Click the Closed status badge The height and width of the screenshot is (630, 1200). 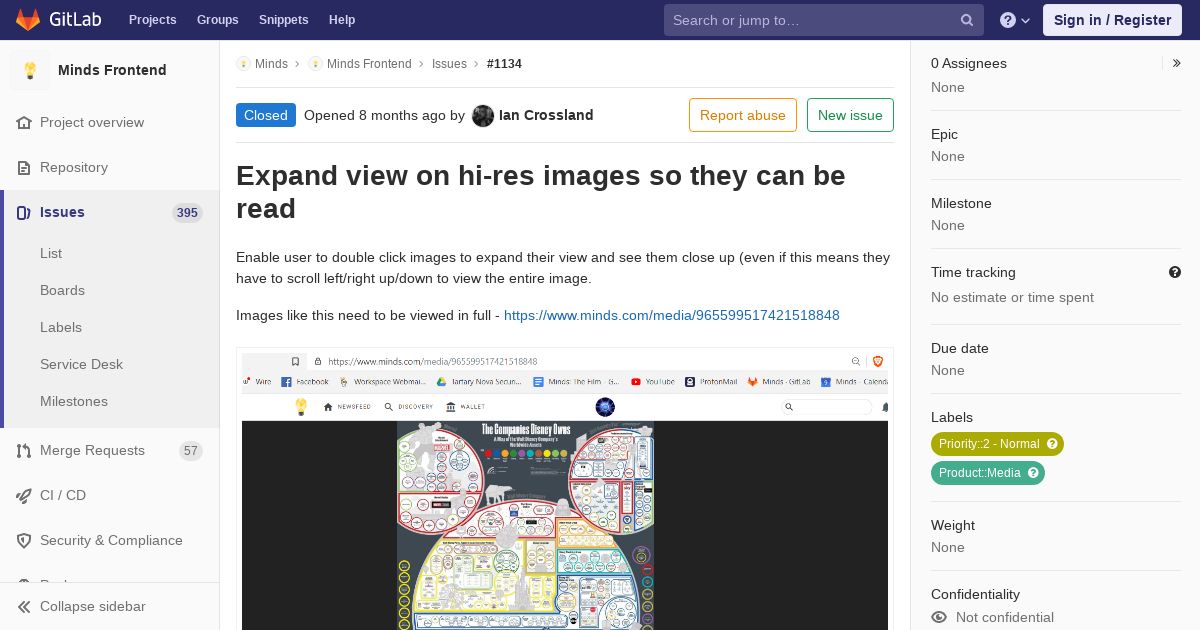tap(266, 115)
